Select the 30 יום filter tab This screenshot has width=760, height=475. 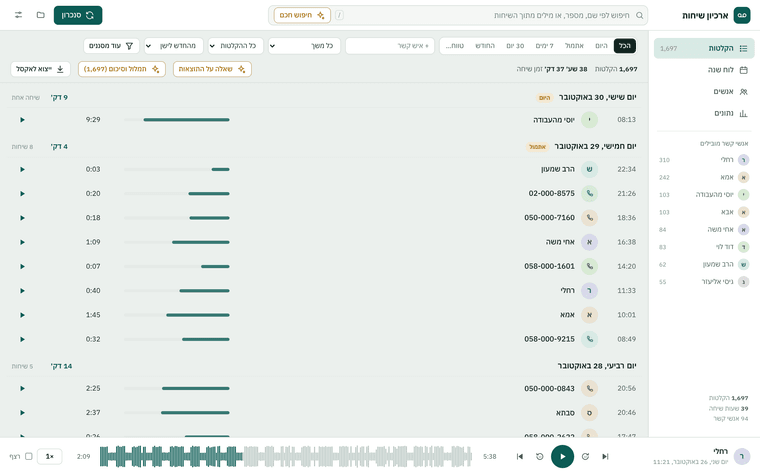515,46
